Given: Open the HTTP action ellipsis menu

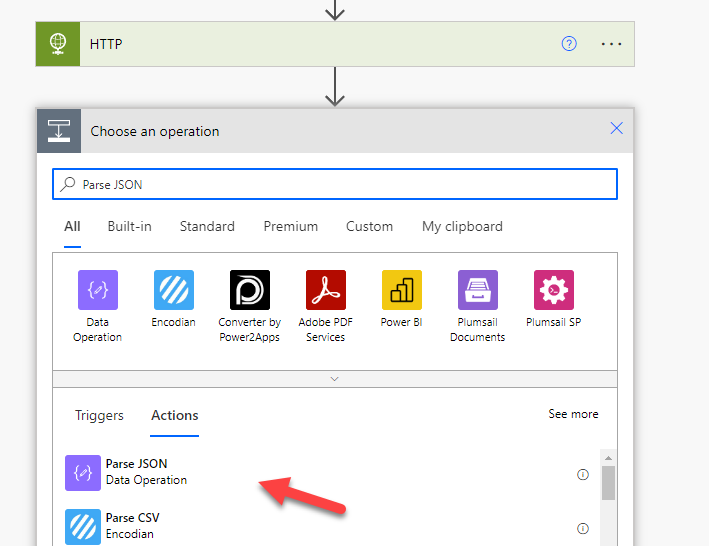Looking at the screenshot, I should tap(611, 44).
